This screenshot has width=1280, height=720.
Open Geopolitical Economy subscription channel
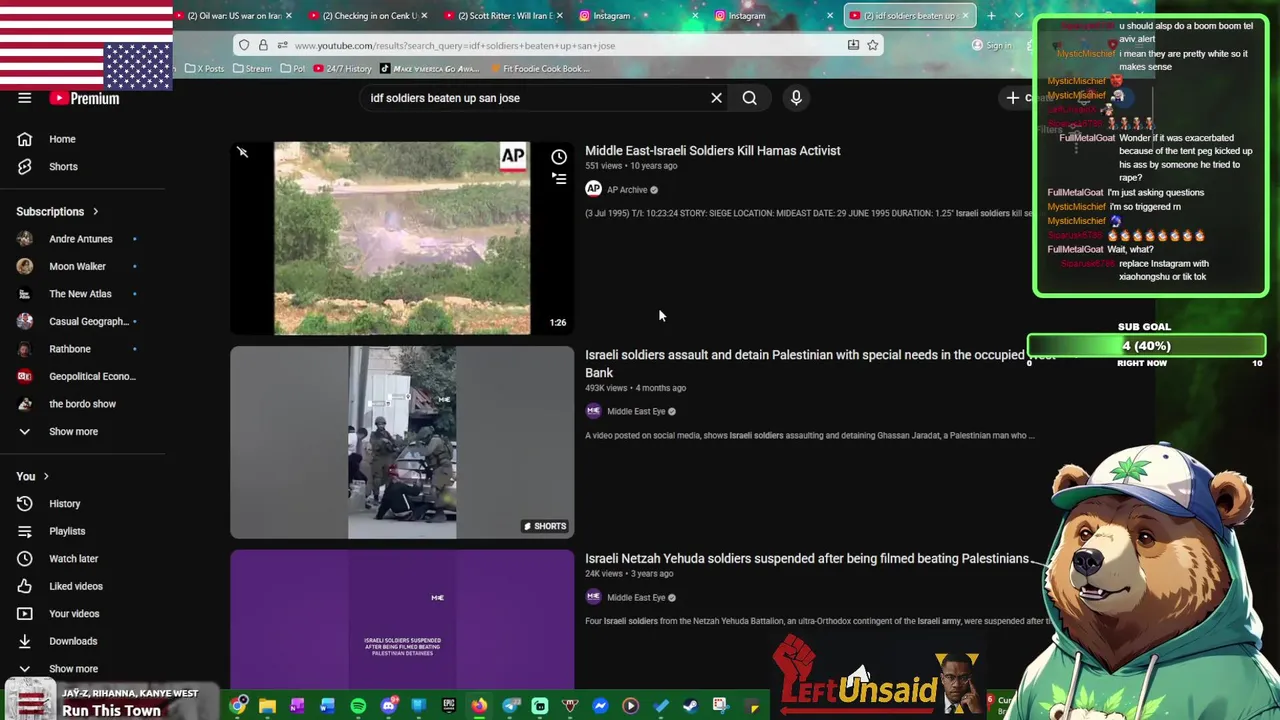click(x=91, y=377)
